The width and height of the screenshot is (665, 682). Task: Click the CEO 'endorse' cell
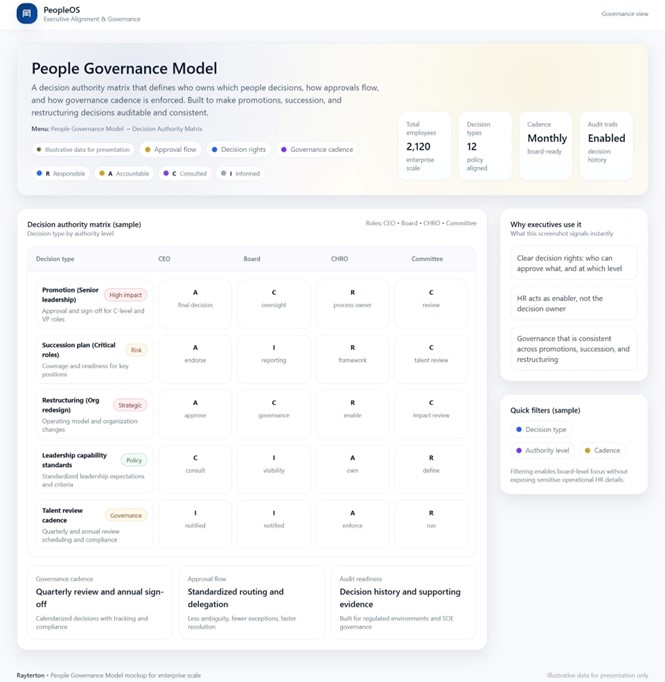[x=195, y=359]
